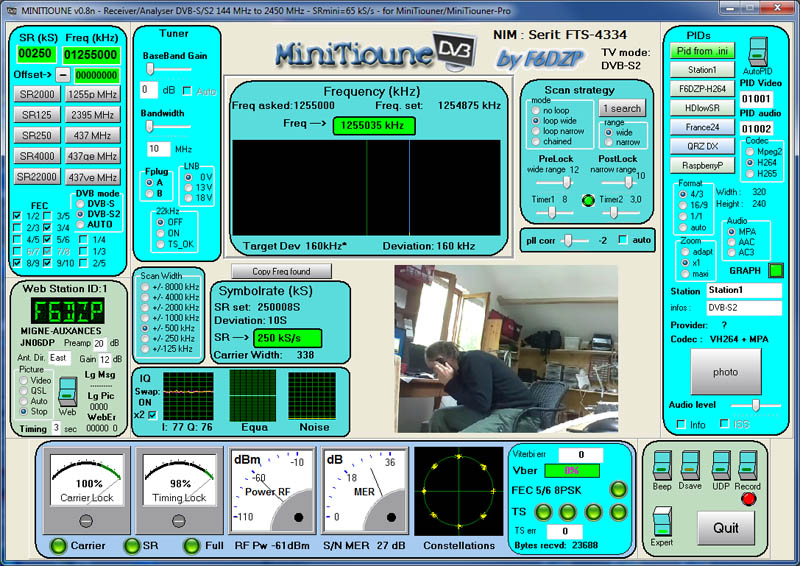Click the green GRAPH indicator square

click(776, 270)
